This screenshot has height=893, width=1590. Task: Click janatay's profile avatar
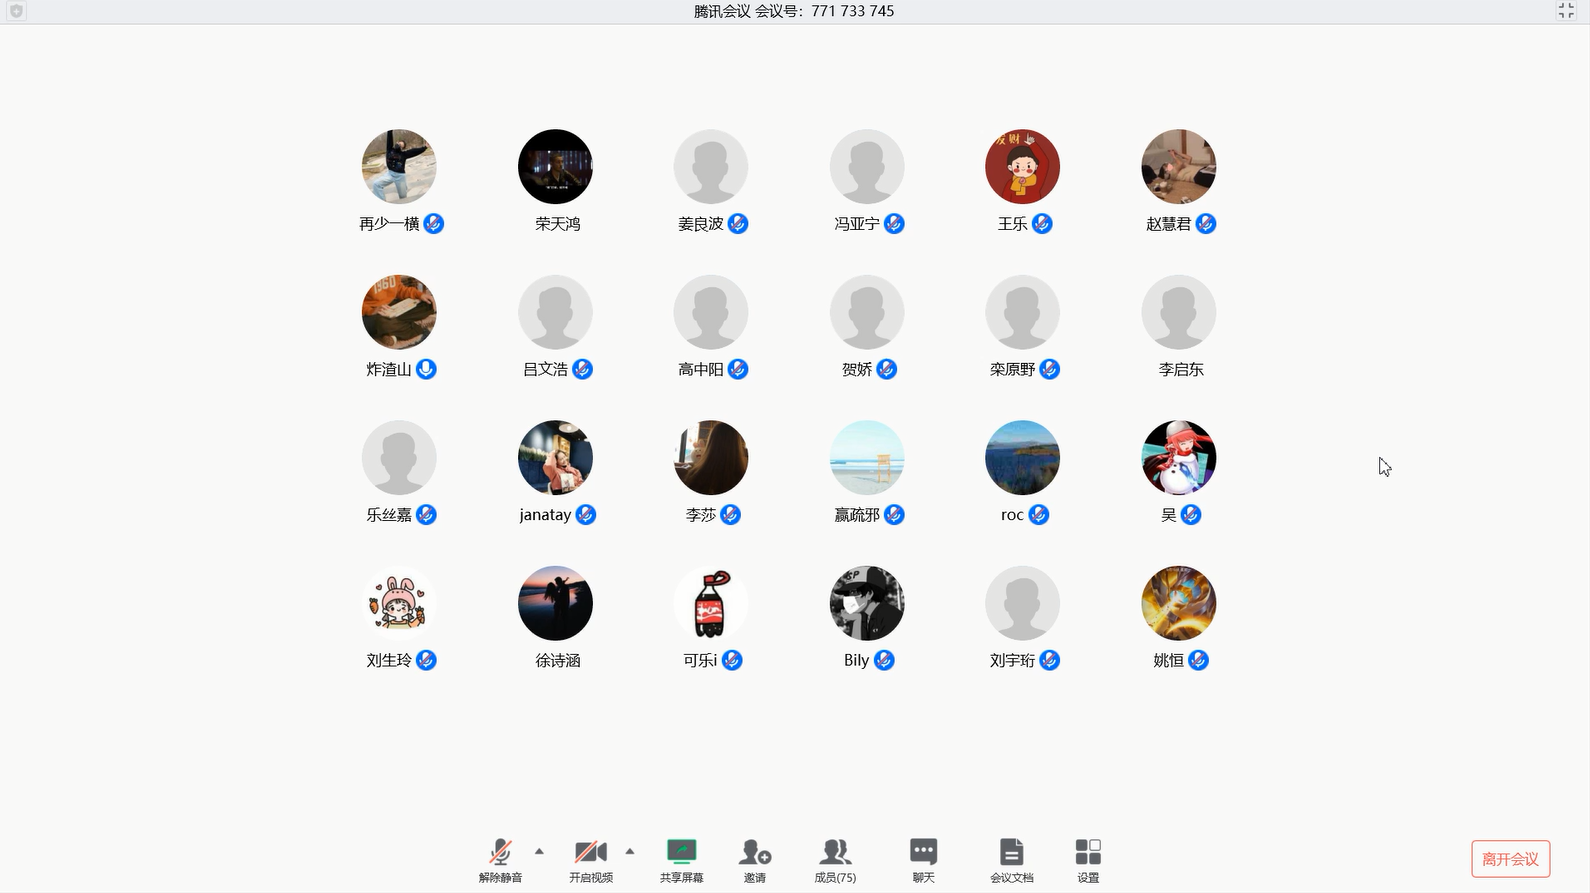[555, 458]
